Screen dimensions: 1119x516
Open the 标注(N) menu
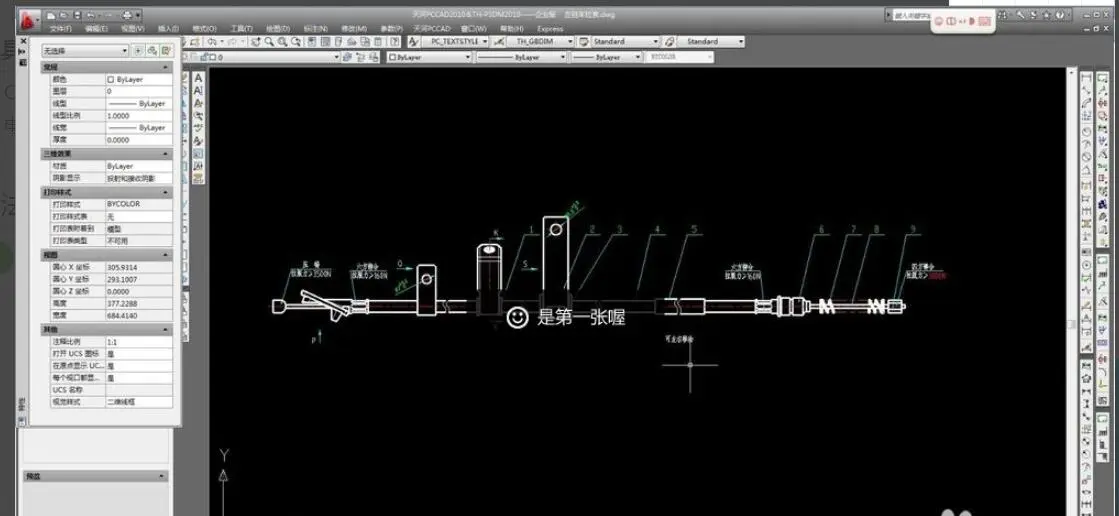(315, 29)
